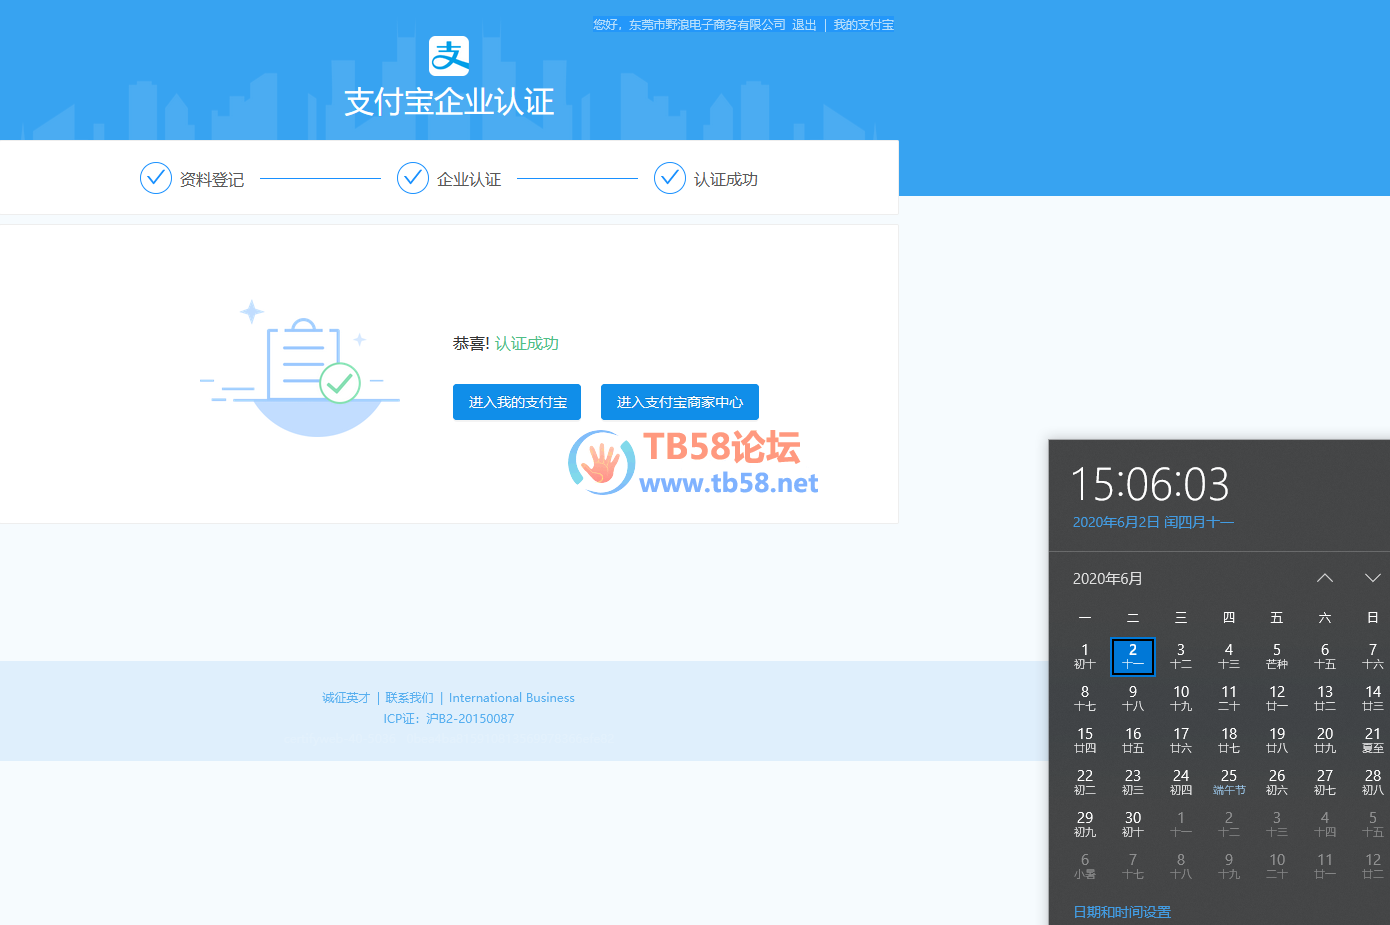The width and height of the screenshot is (1390, 925).
Task: Select July 6 小暑 in calendar
Action: coord(1085,867)
